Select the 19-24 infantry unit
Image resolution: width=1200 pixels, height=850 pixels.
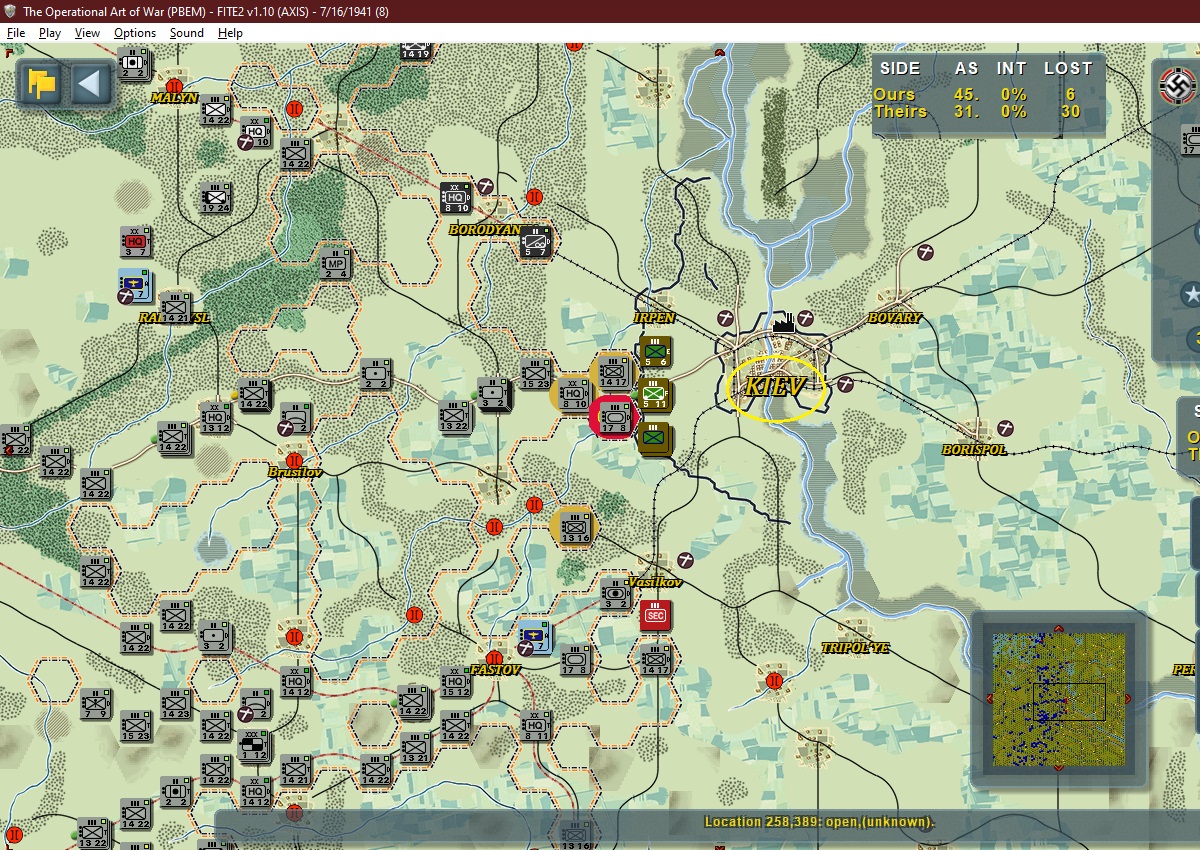pos(216,197)
